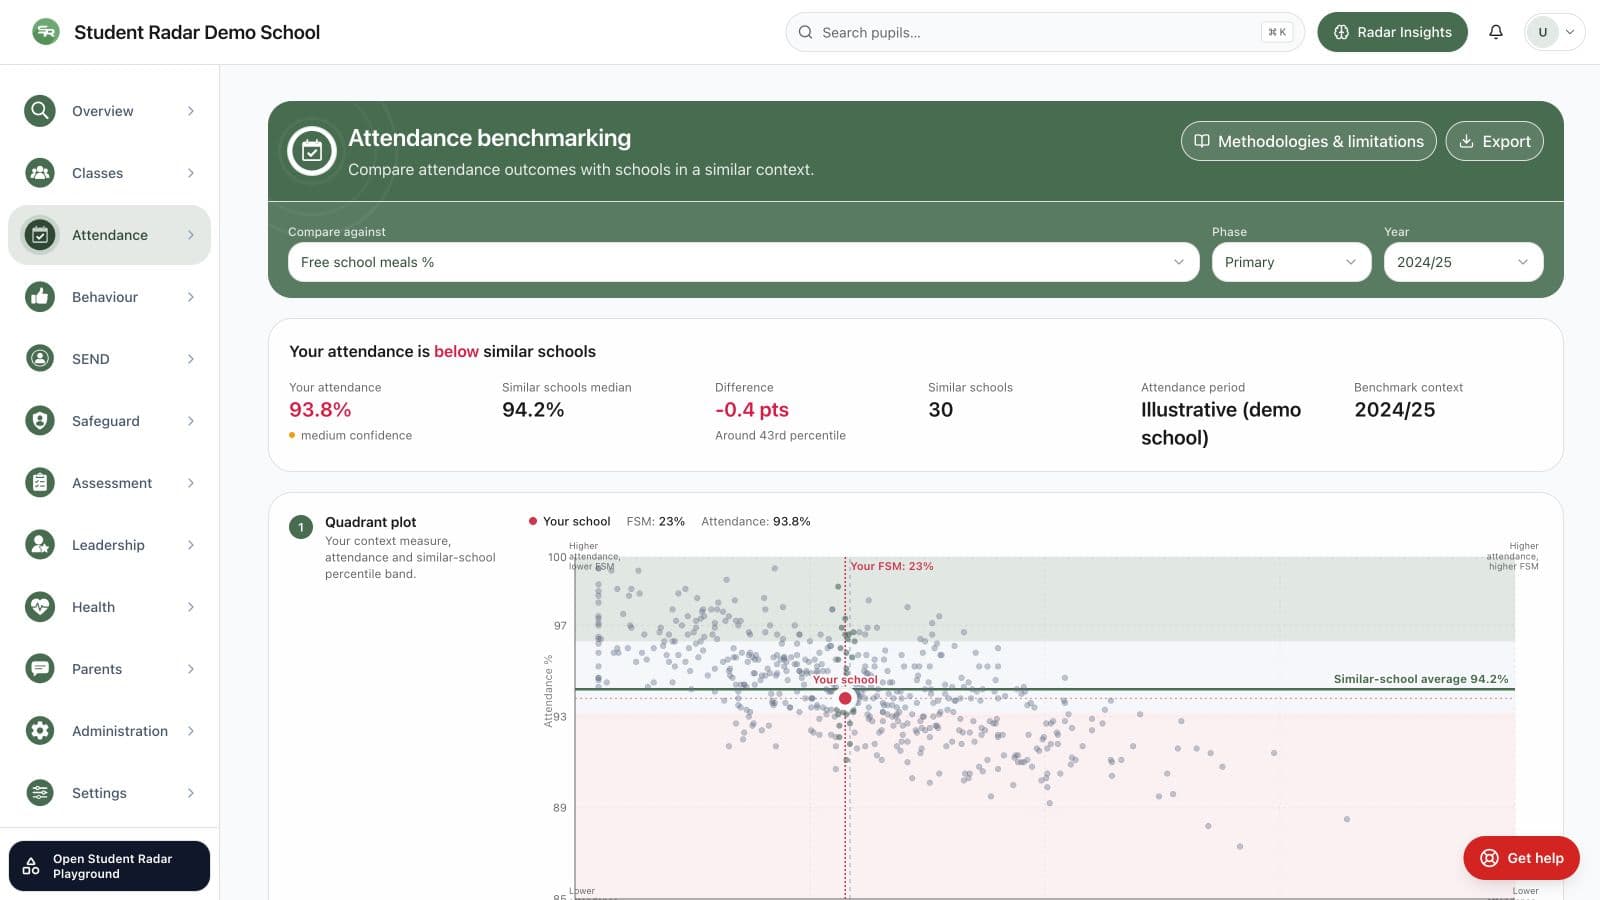Click the Your school legend marker
Image resolution: width=1600 pixels, height=900 pixels.
coord(533,521)
